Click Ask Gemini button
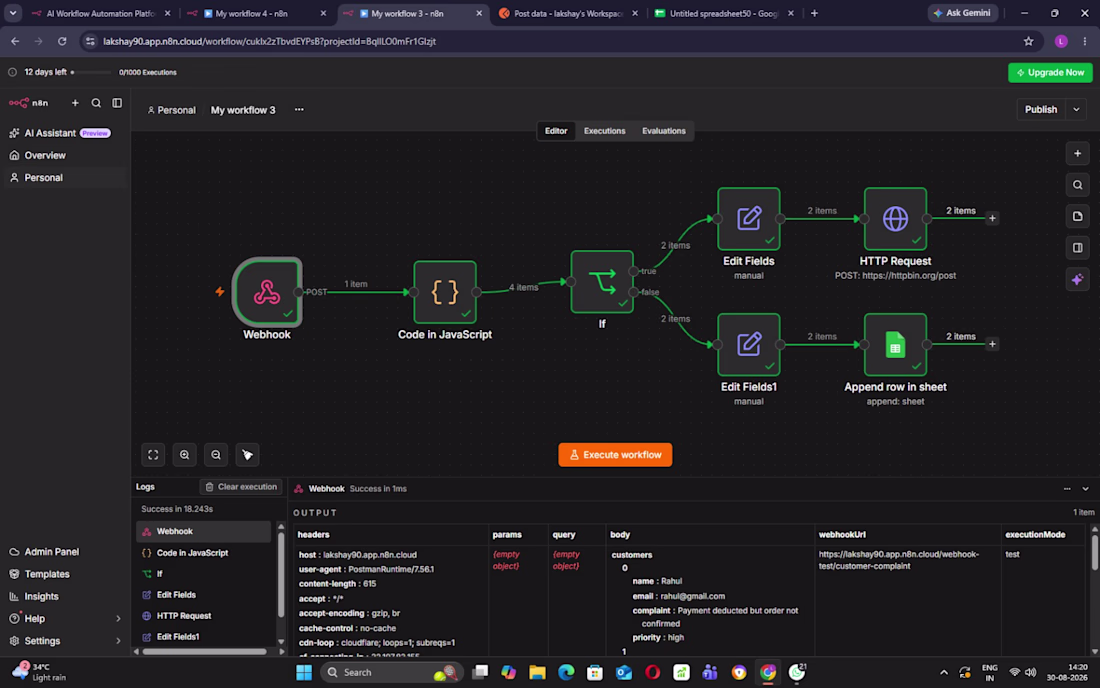The width and height of the screenshot is (1100, 688). click(962, 13)
